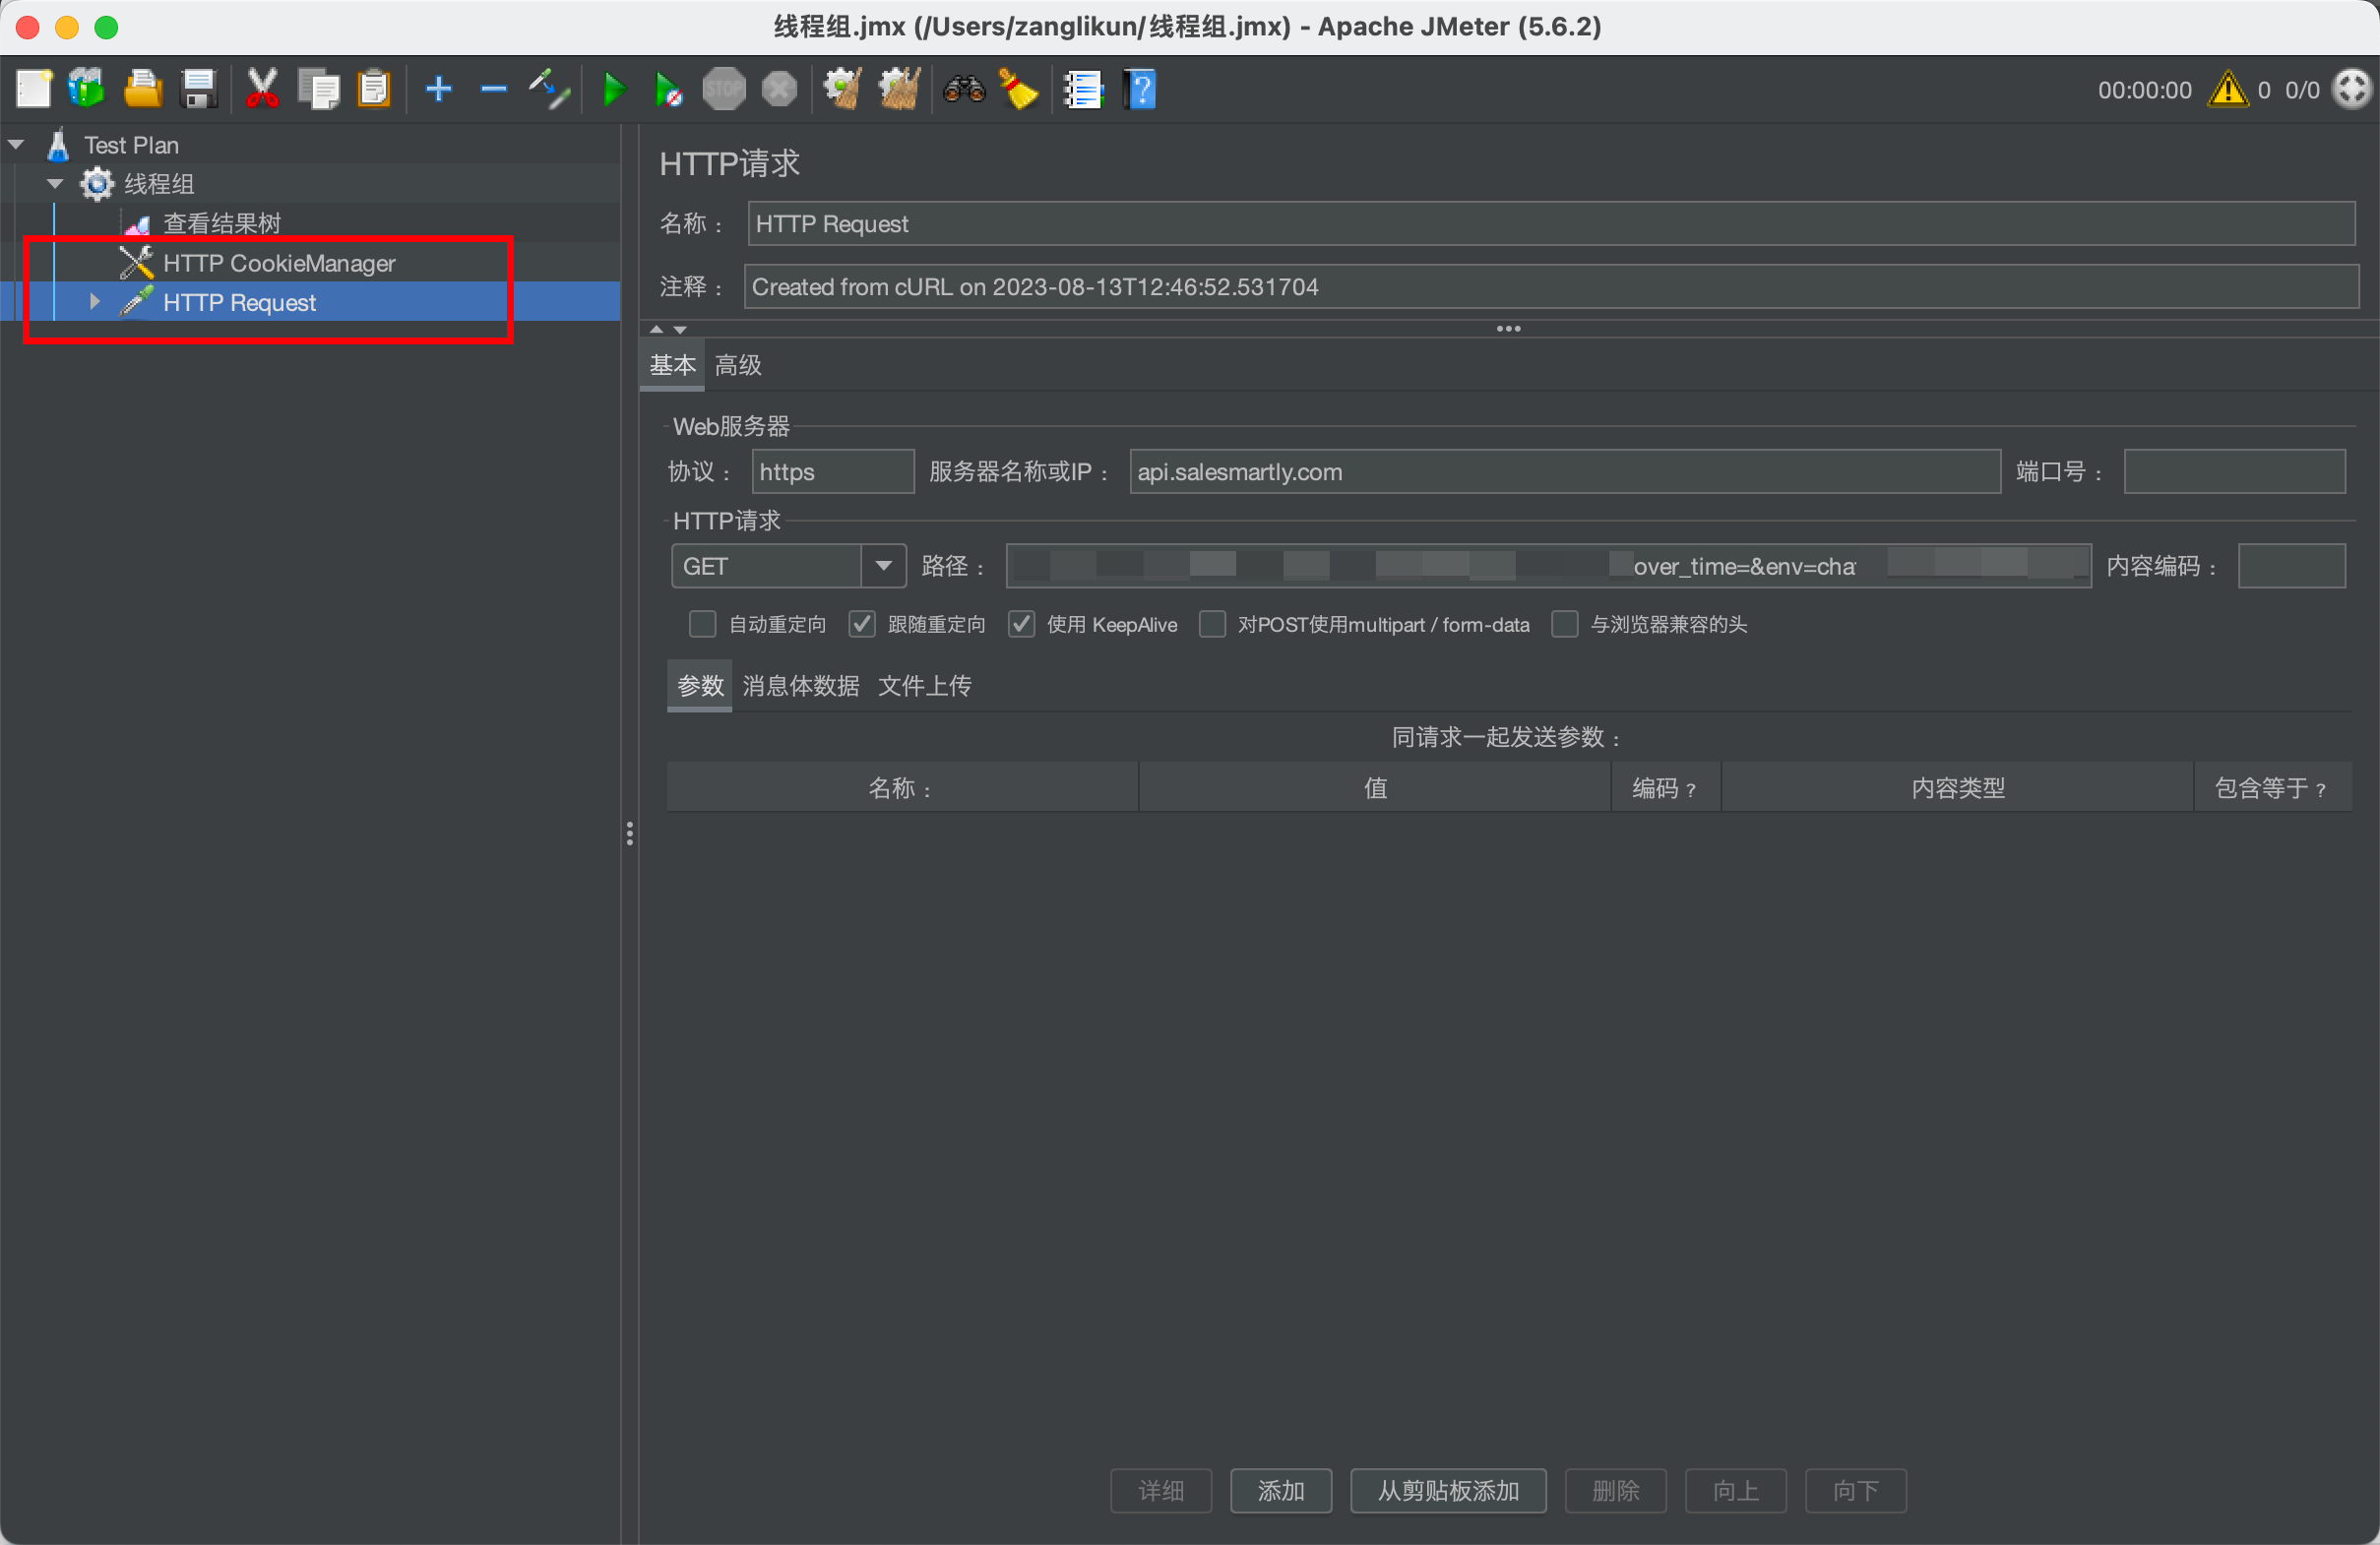Image resolution: width=2380 pixels, height=1545 pixels.
Task: Switch to the 高级 tab
Action: click(x=738, y=365)
